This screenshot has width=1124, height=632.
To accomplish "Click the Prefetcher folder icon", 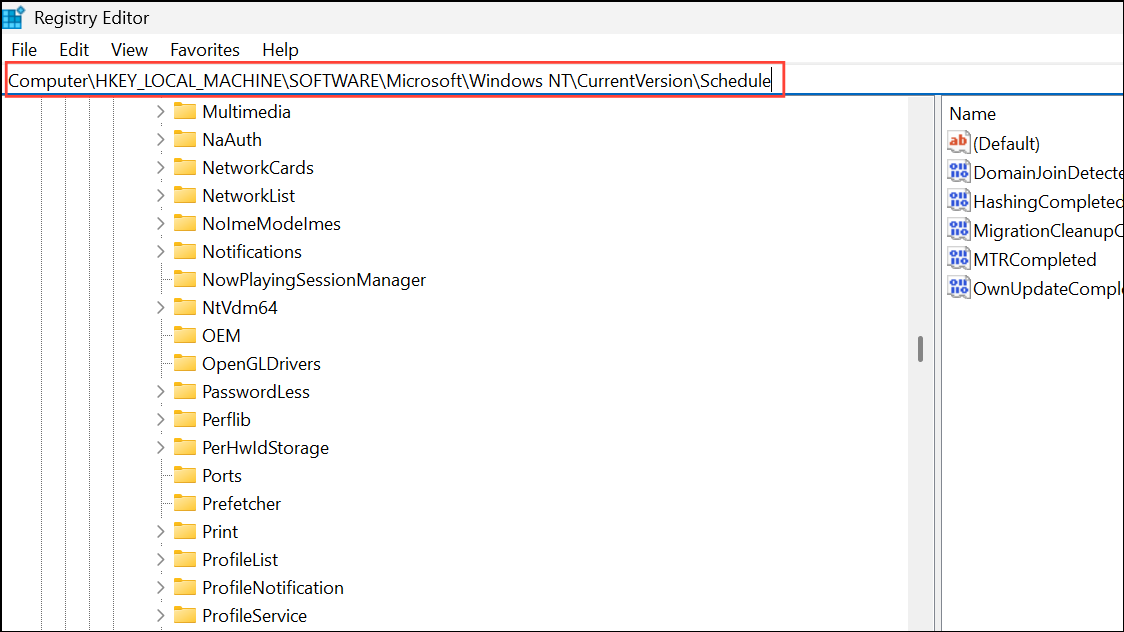I will point(185,503).
